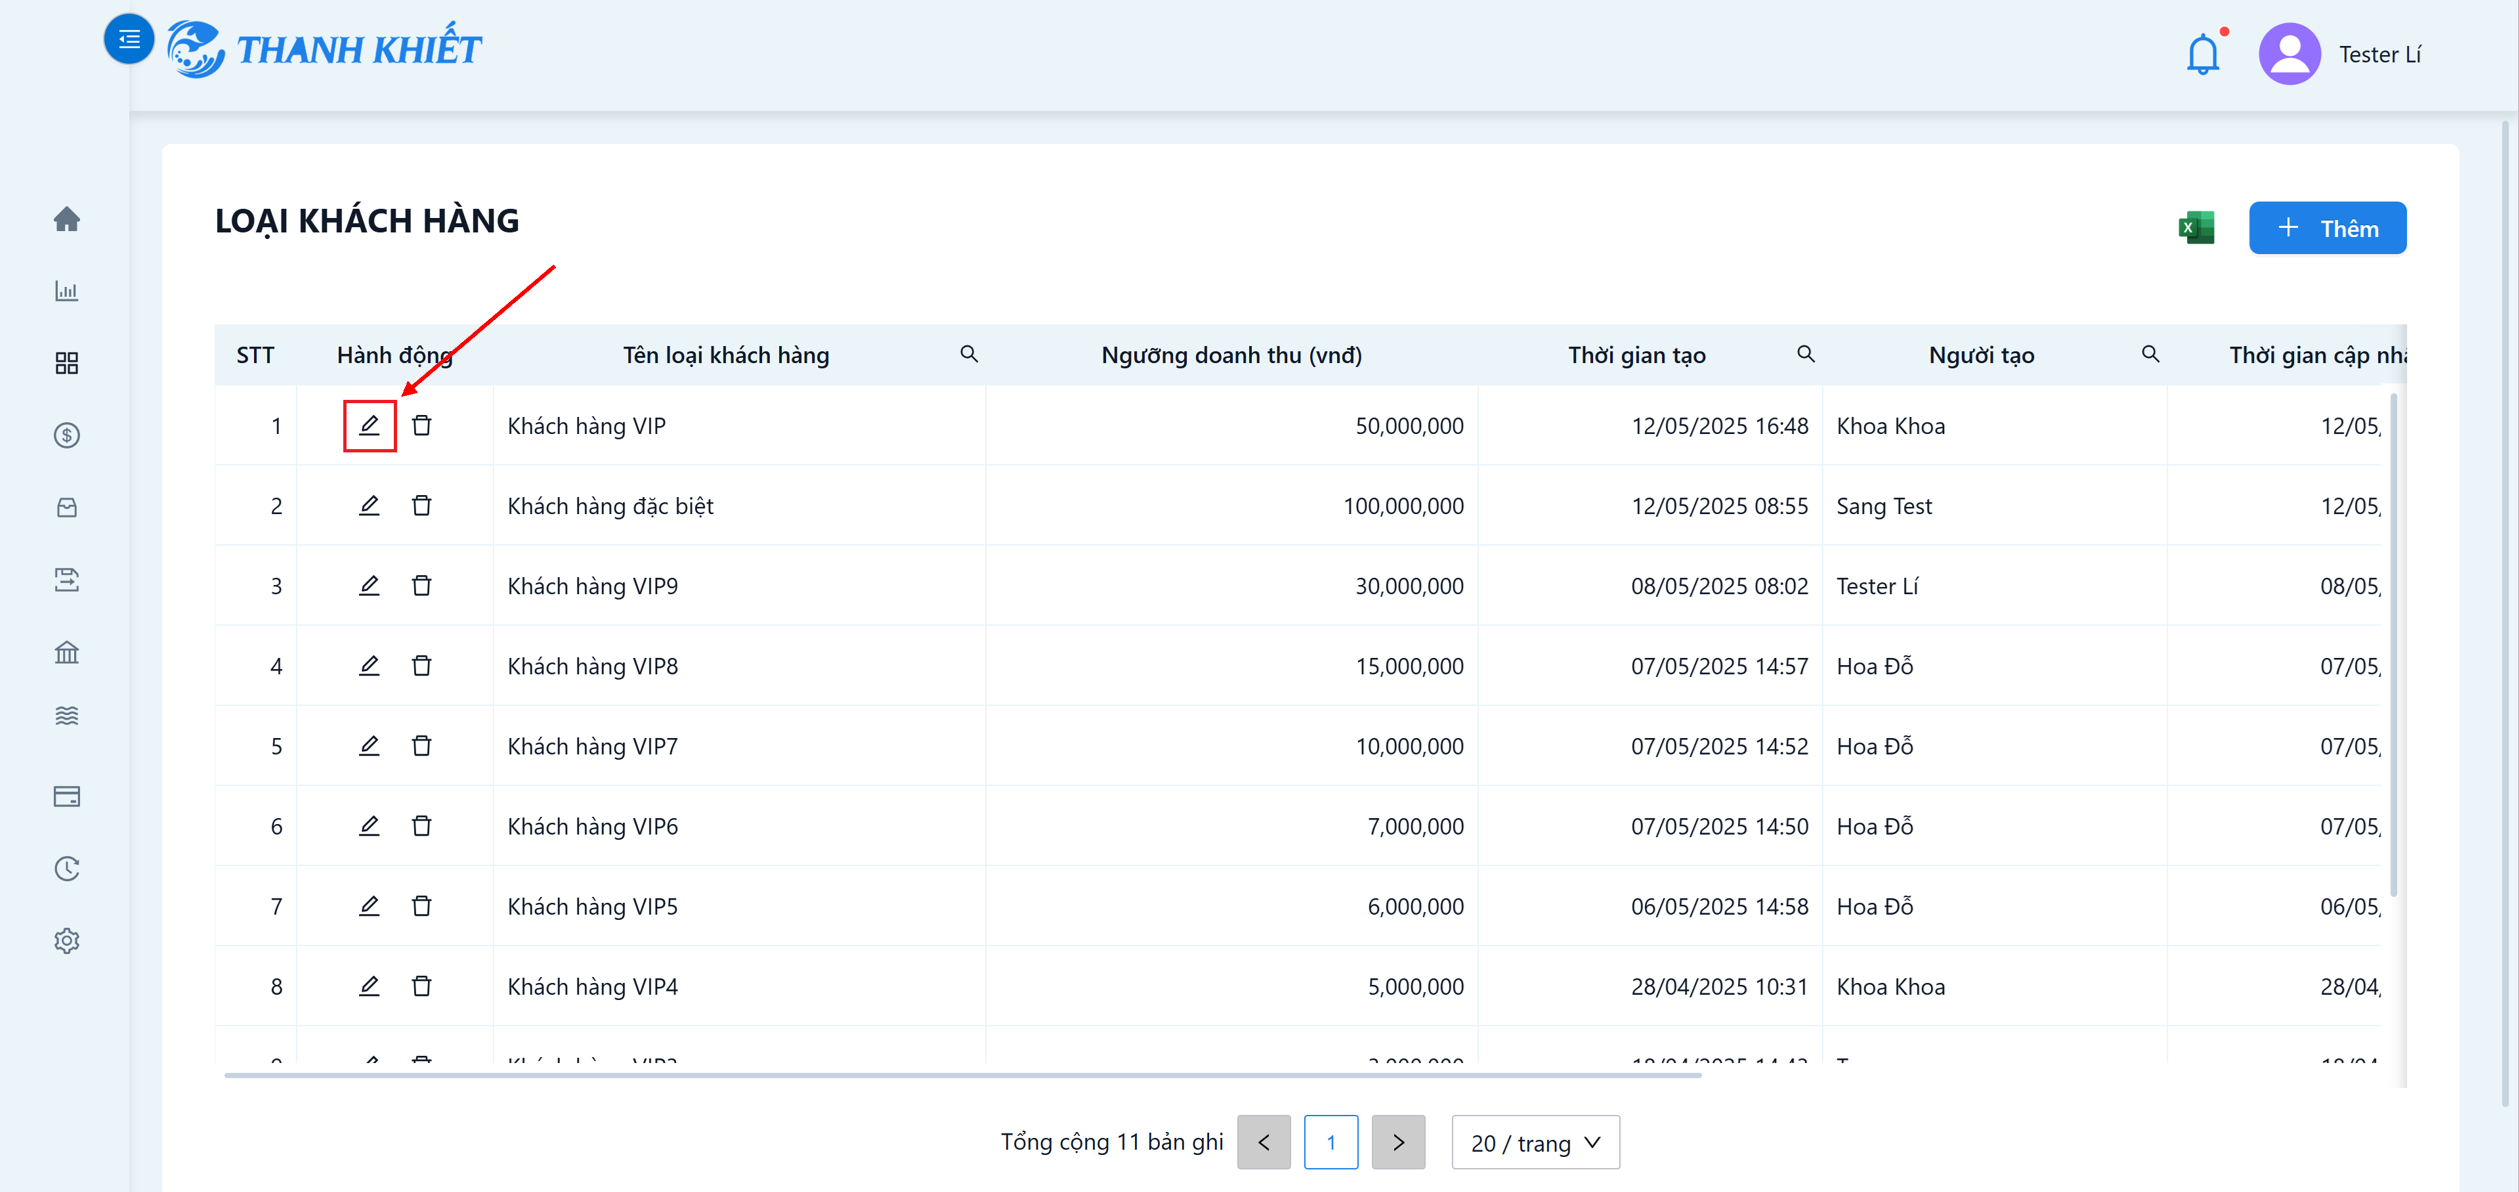Open the dollar coin sidebar icon
The image size is (2519, 1192).
pyautogui.click(x=67, y=435)
